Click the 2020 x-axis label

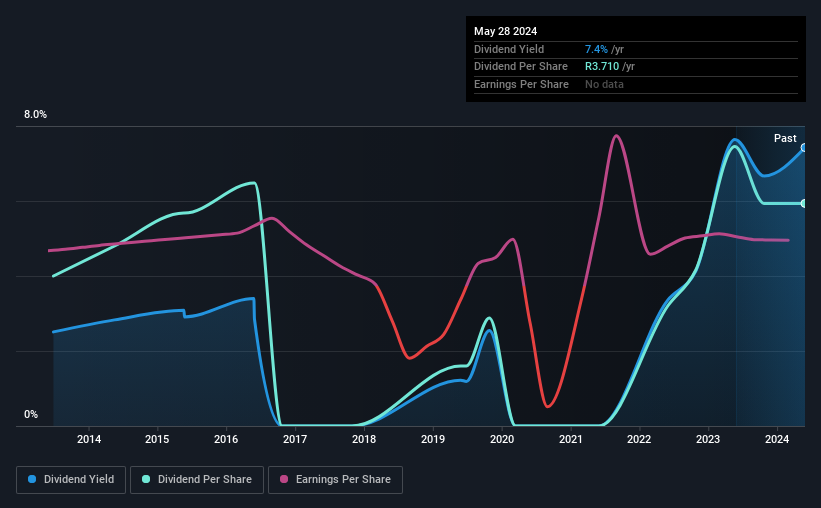[502, 439]
